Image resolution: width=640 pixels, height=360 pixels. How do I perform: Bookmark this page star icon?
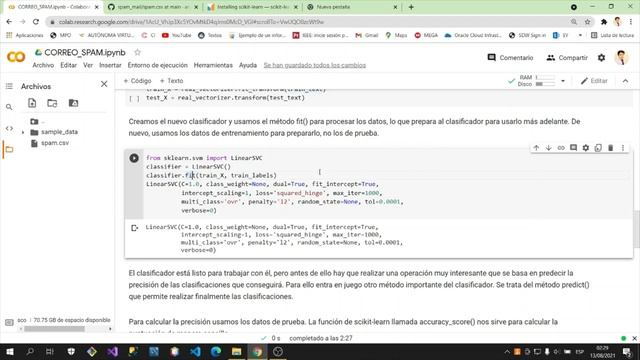[587, 22]
